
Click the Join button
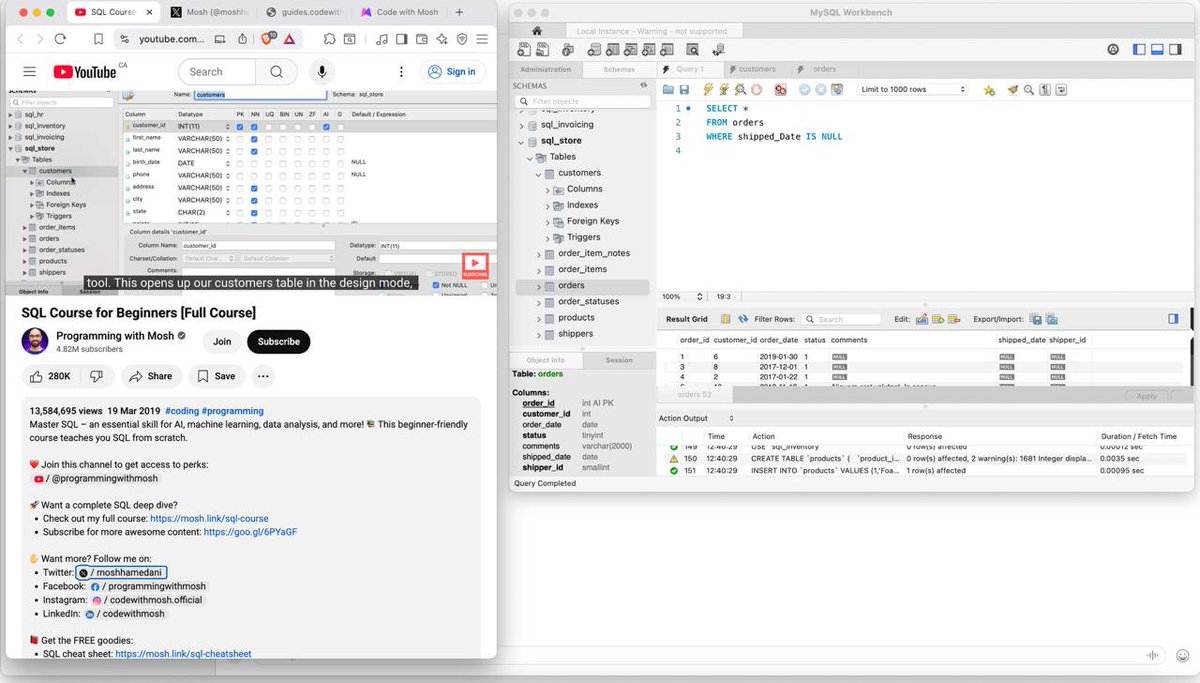[x=222, y=341]
